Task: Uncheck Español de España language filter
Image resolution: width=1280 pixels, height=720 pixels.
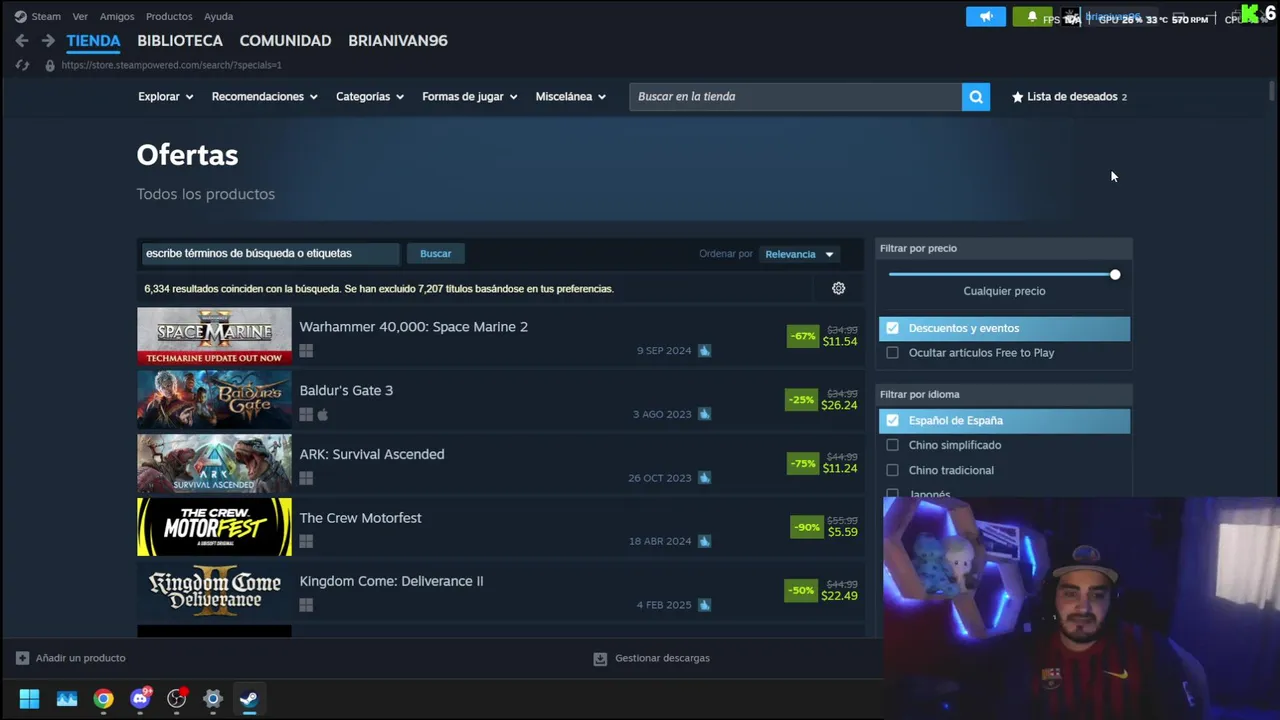Action: pyautogui.click(x=892, y=421)
